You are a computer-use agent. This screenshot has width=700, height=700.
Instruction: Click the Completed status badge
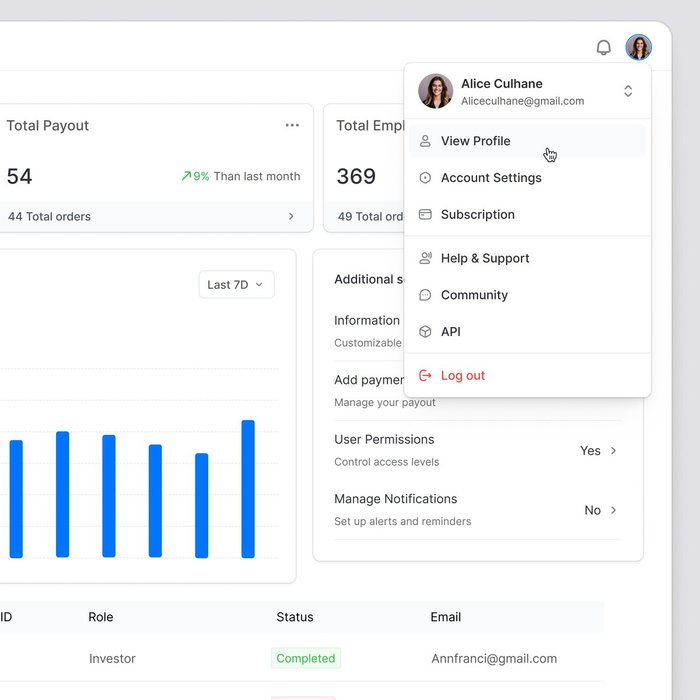point(306,658)
